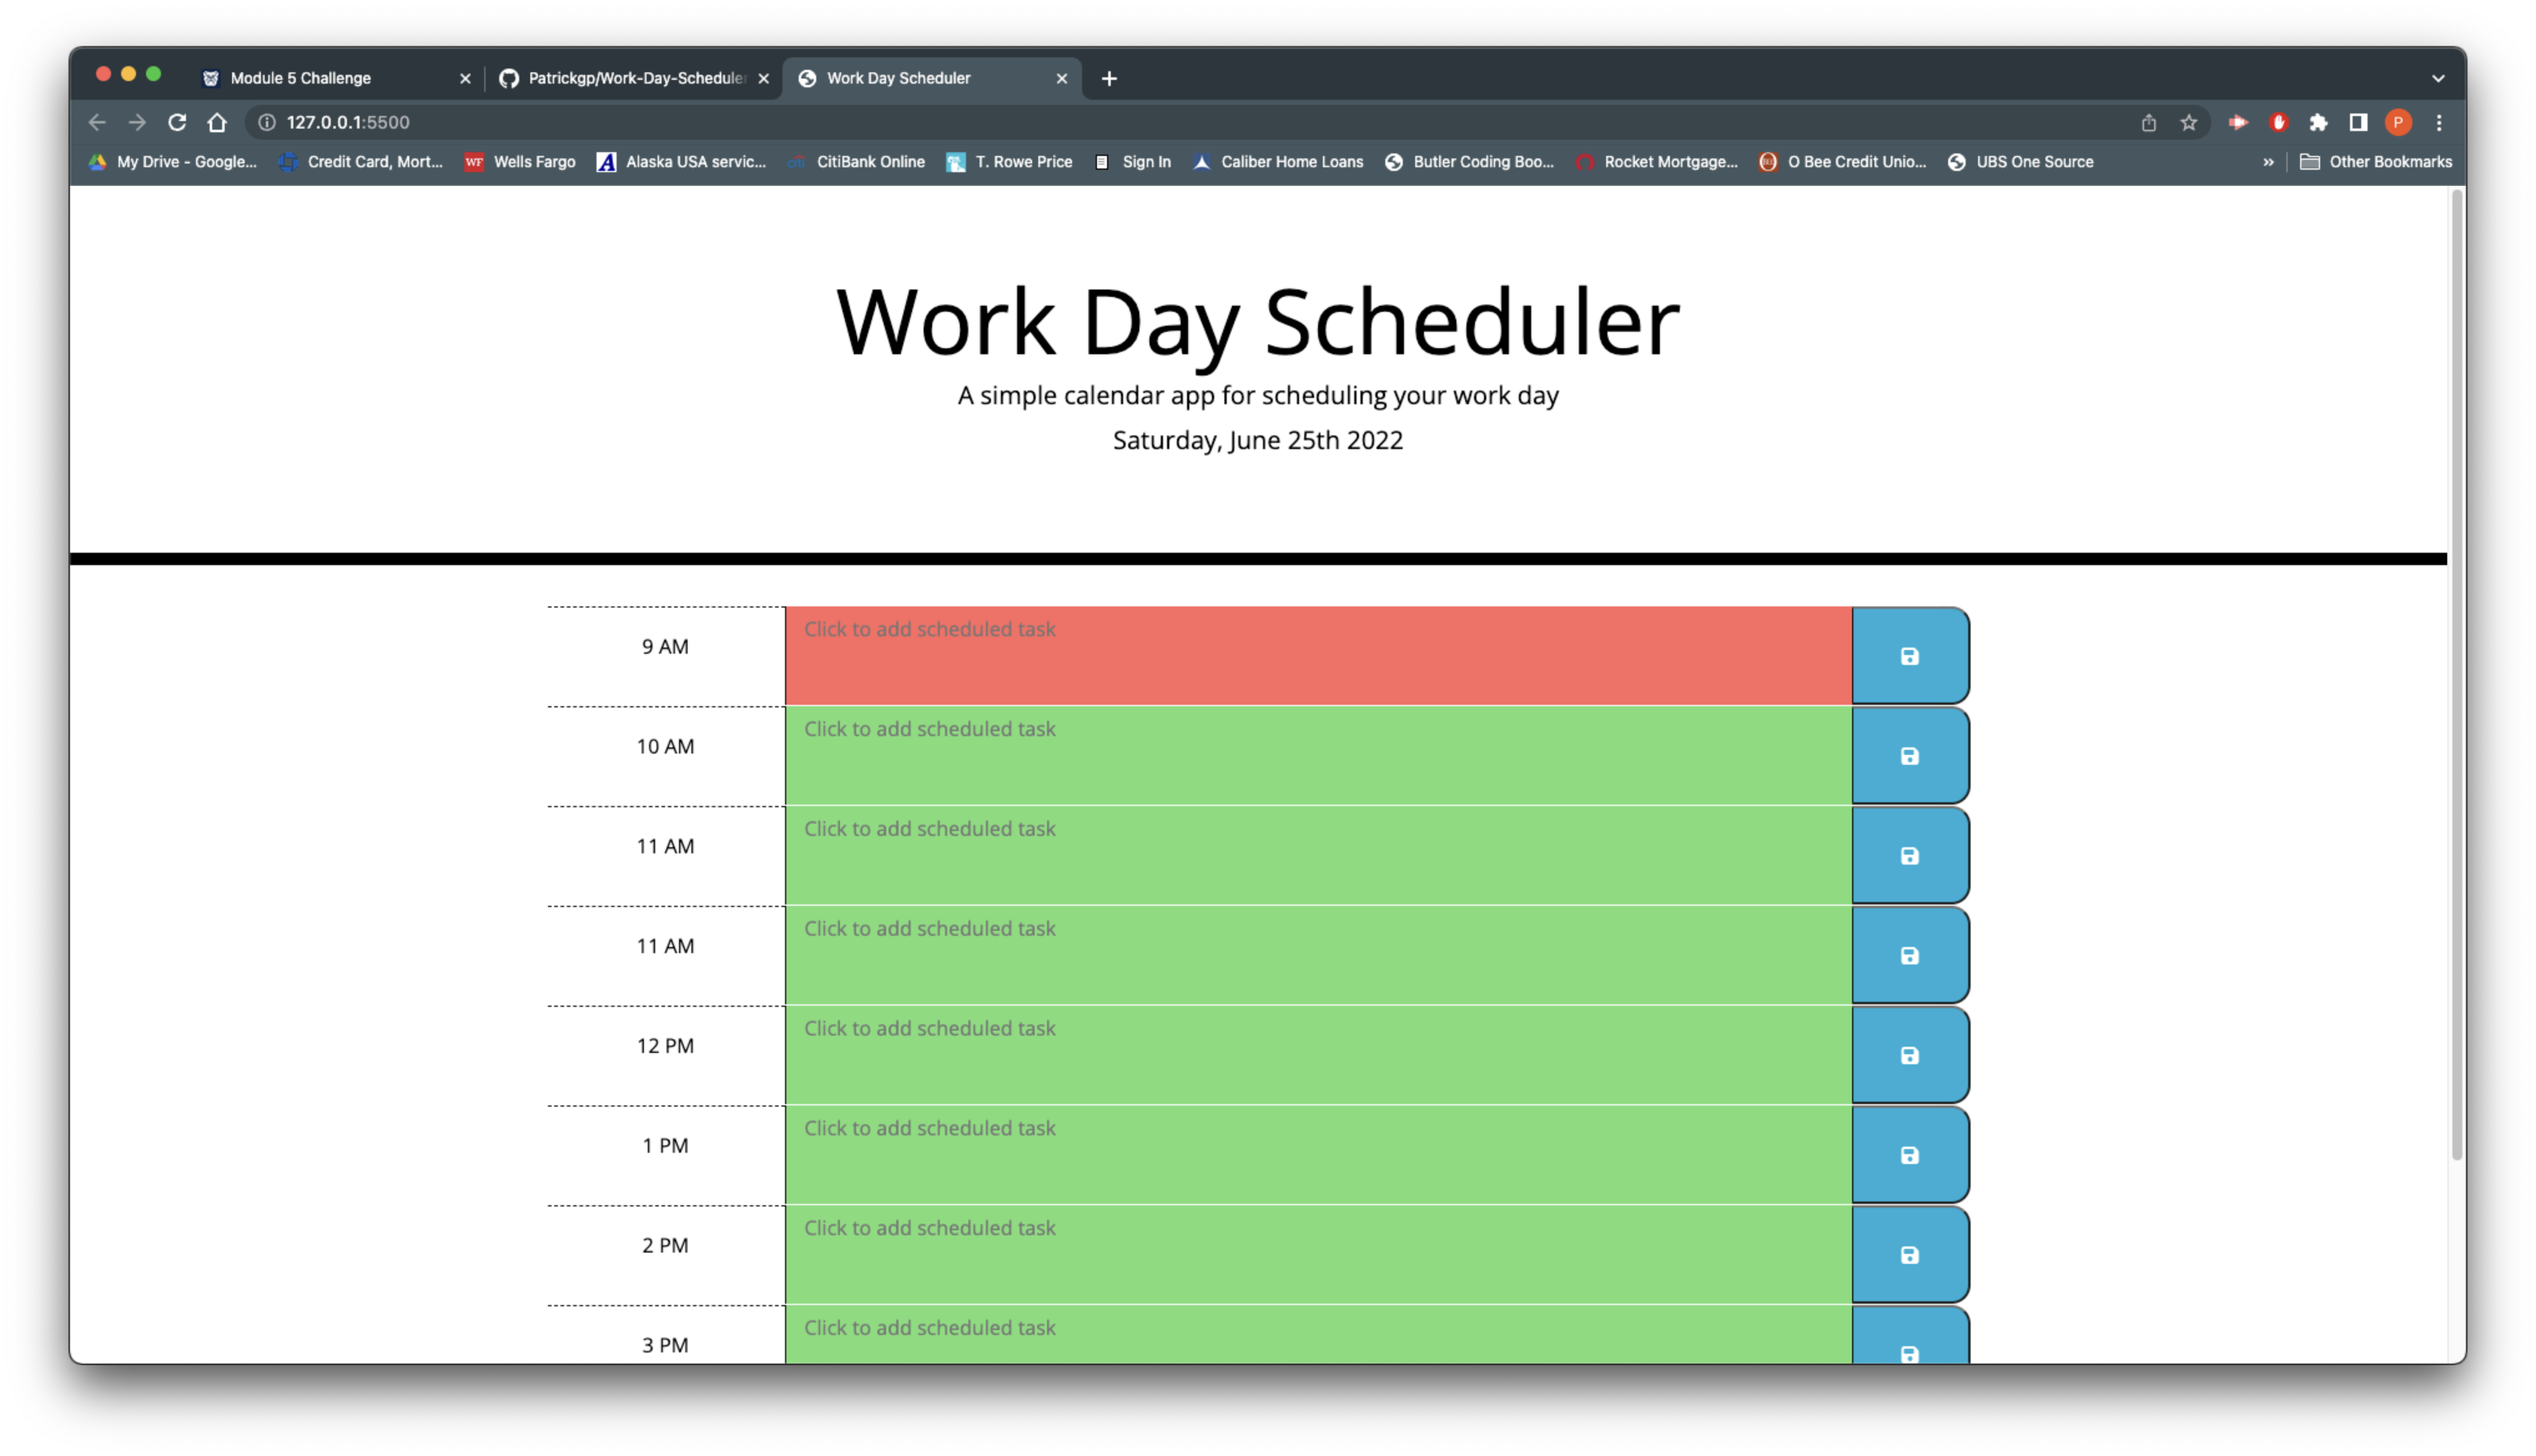Open the Wells Fargo bookmark
This screenshot has width=2536, height=1456.
(519, 161)
